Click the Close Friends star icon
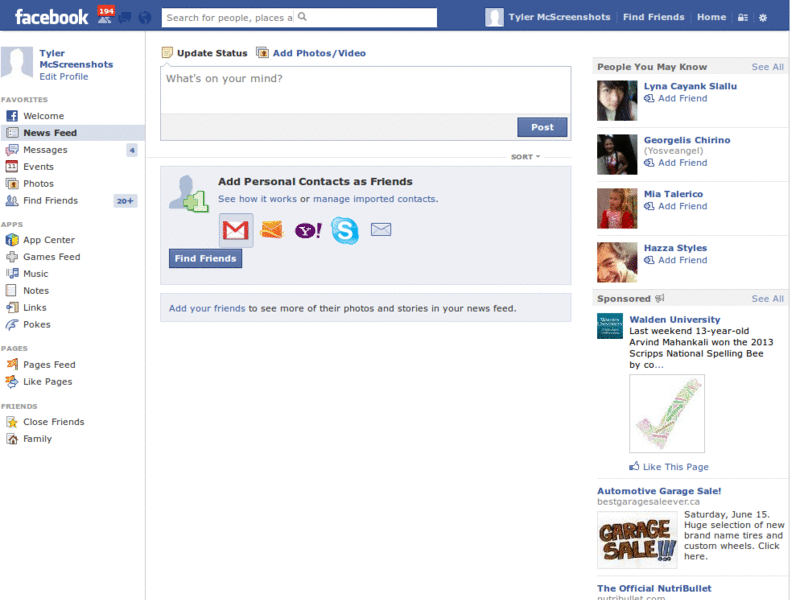 (x=12, y=422)
